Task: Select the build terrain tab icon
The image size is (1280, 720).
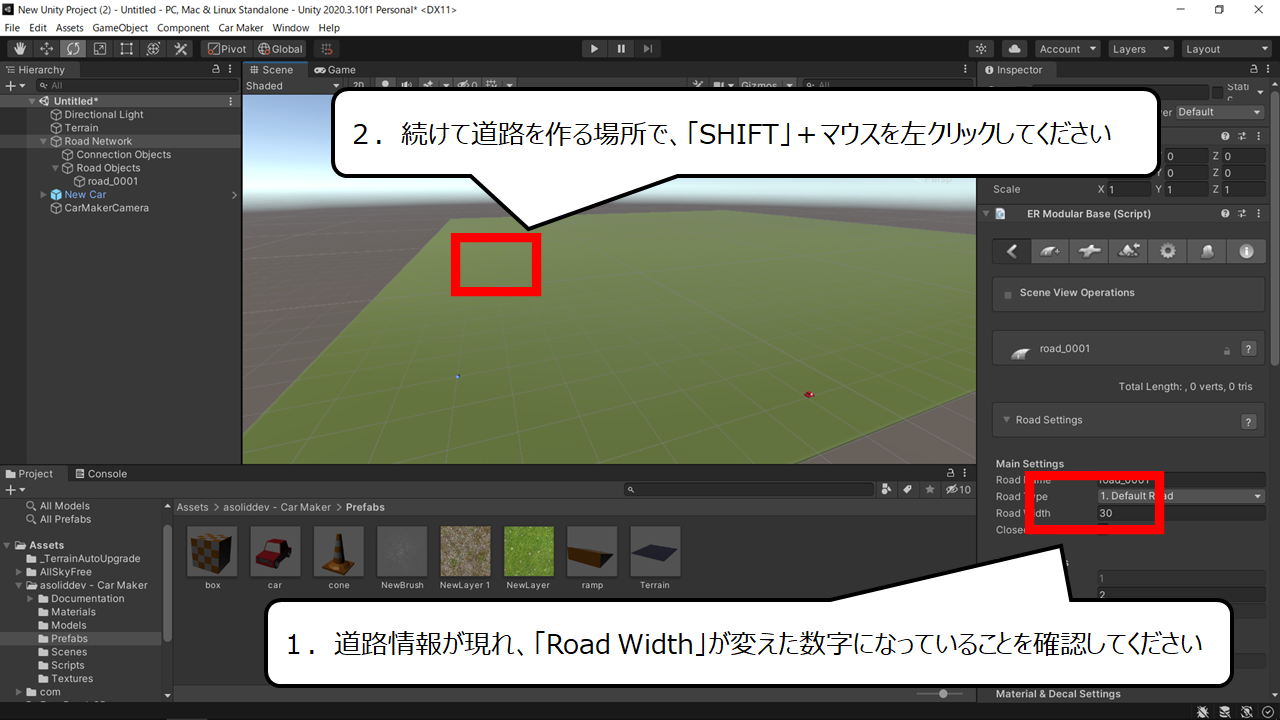Action: point(1206,252)
